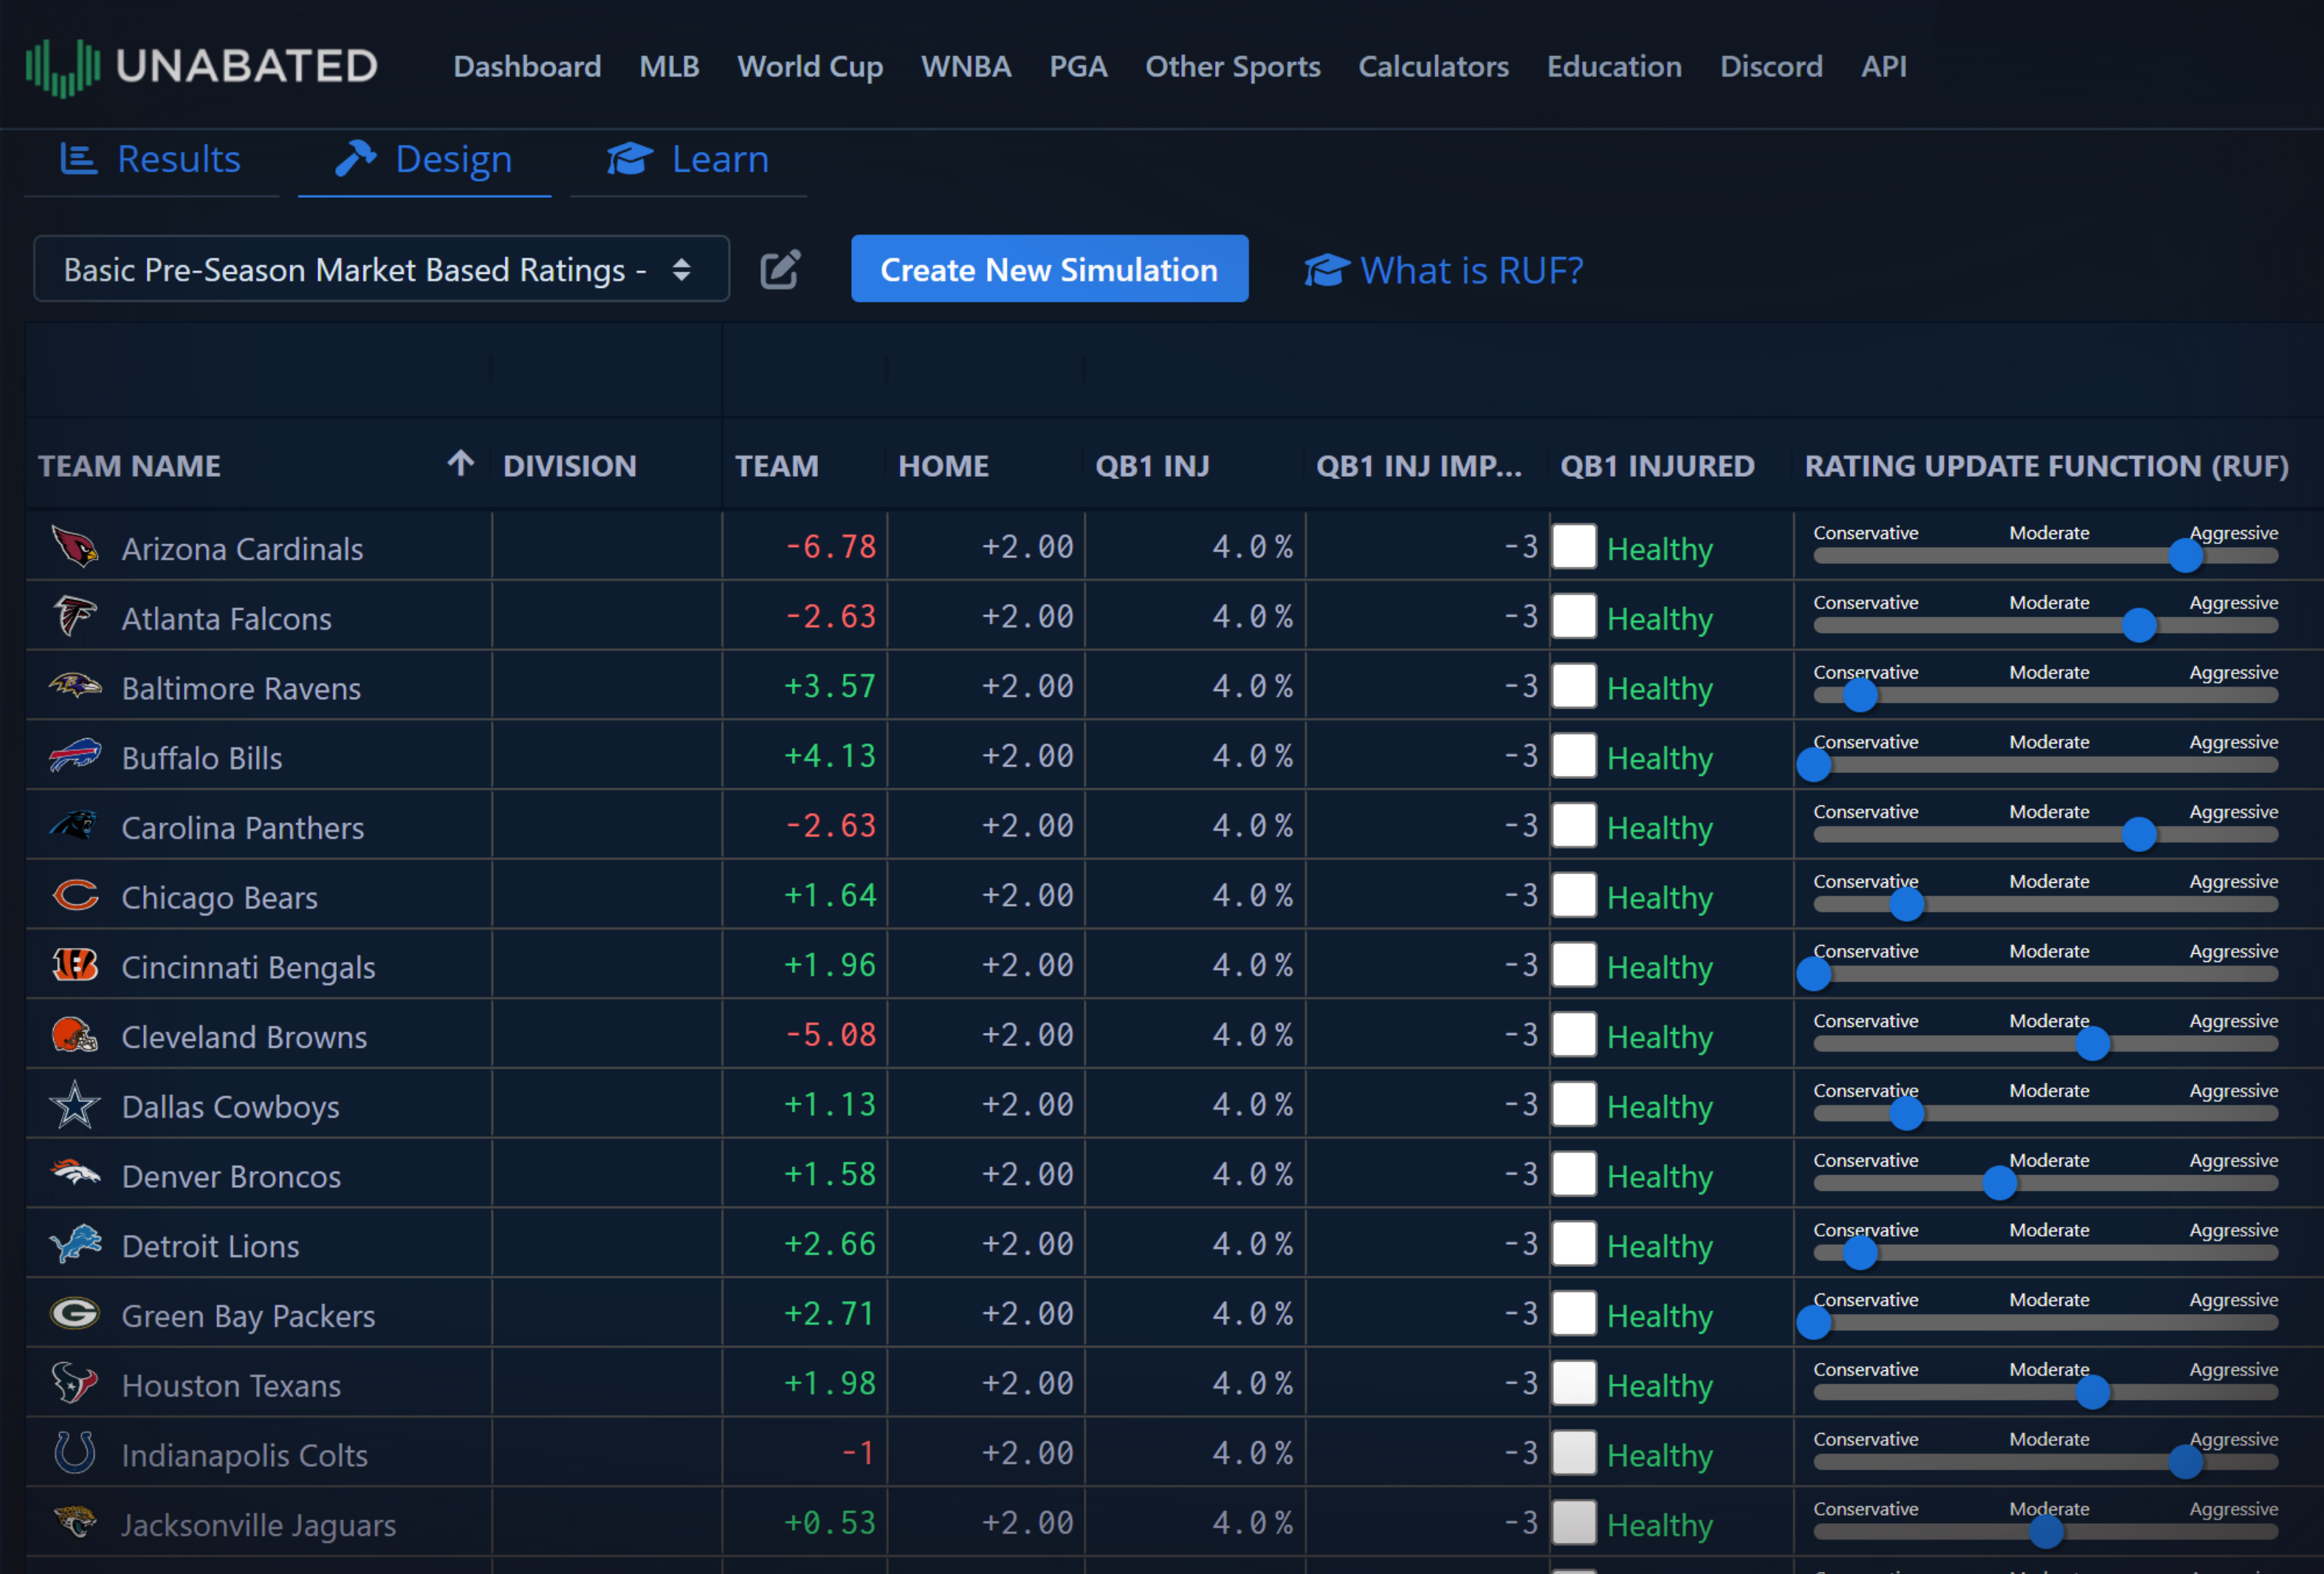Go to the MLB section
This screenshot has width=2324, height=1574.
coord(669,66)
